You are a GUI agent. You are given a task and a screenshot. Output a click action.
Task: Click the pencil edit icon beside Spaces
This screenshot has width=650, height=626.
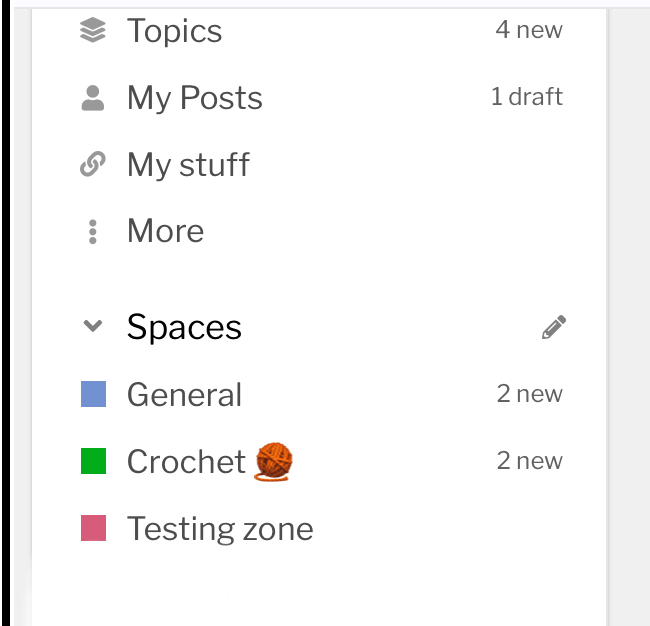click(x=554, y=327)
